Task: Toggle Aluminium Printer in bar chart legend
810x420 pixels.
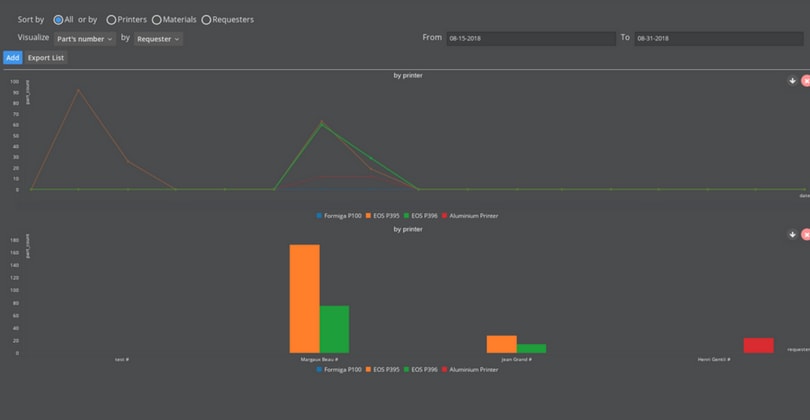Action: tap(470, 369)
